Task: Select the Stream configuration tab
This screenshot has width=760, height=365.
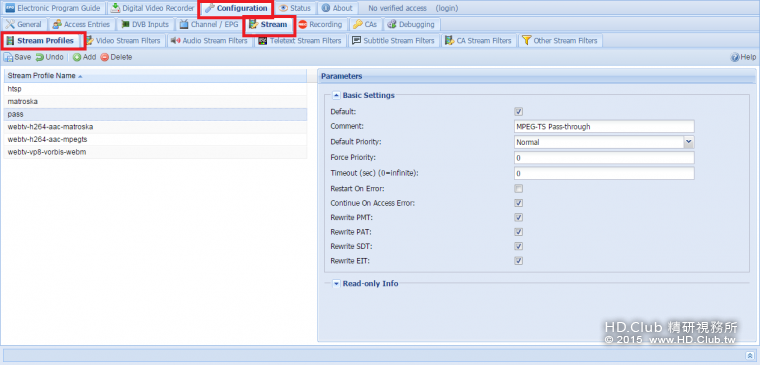Action: coord(269,25)
